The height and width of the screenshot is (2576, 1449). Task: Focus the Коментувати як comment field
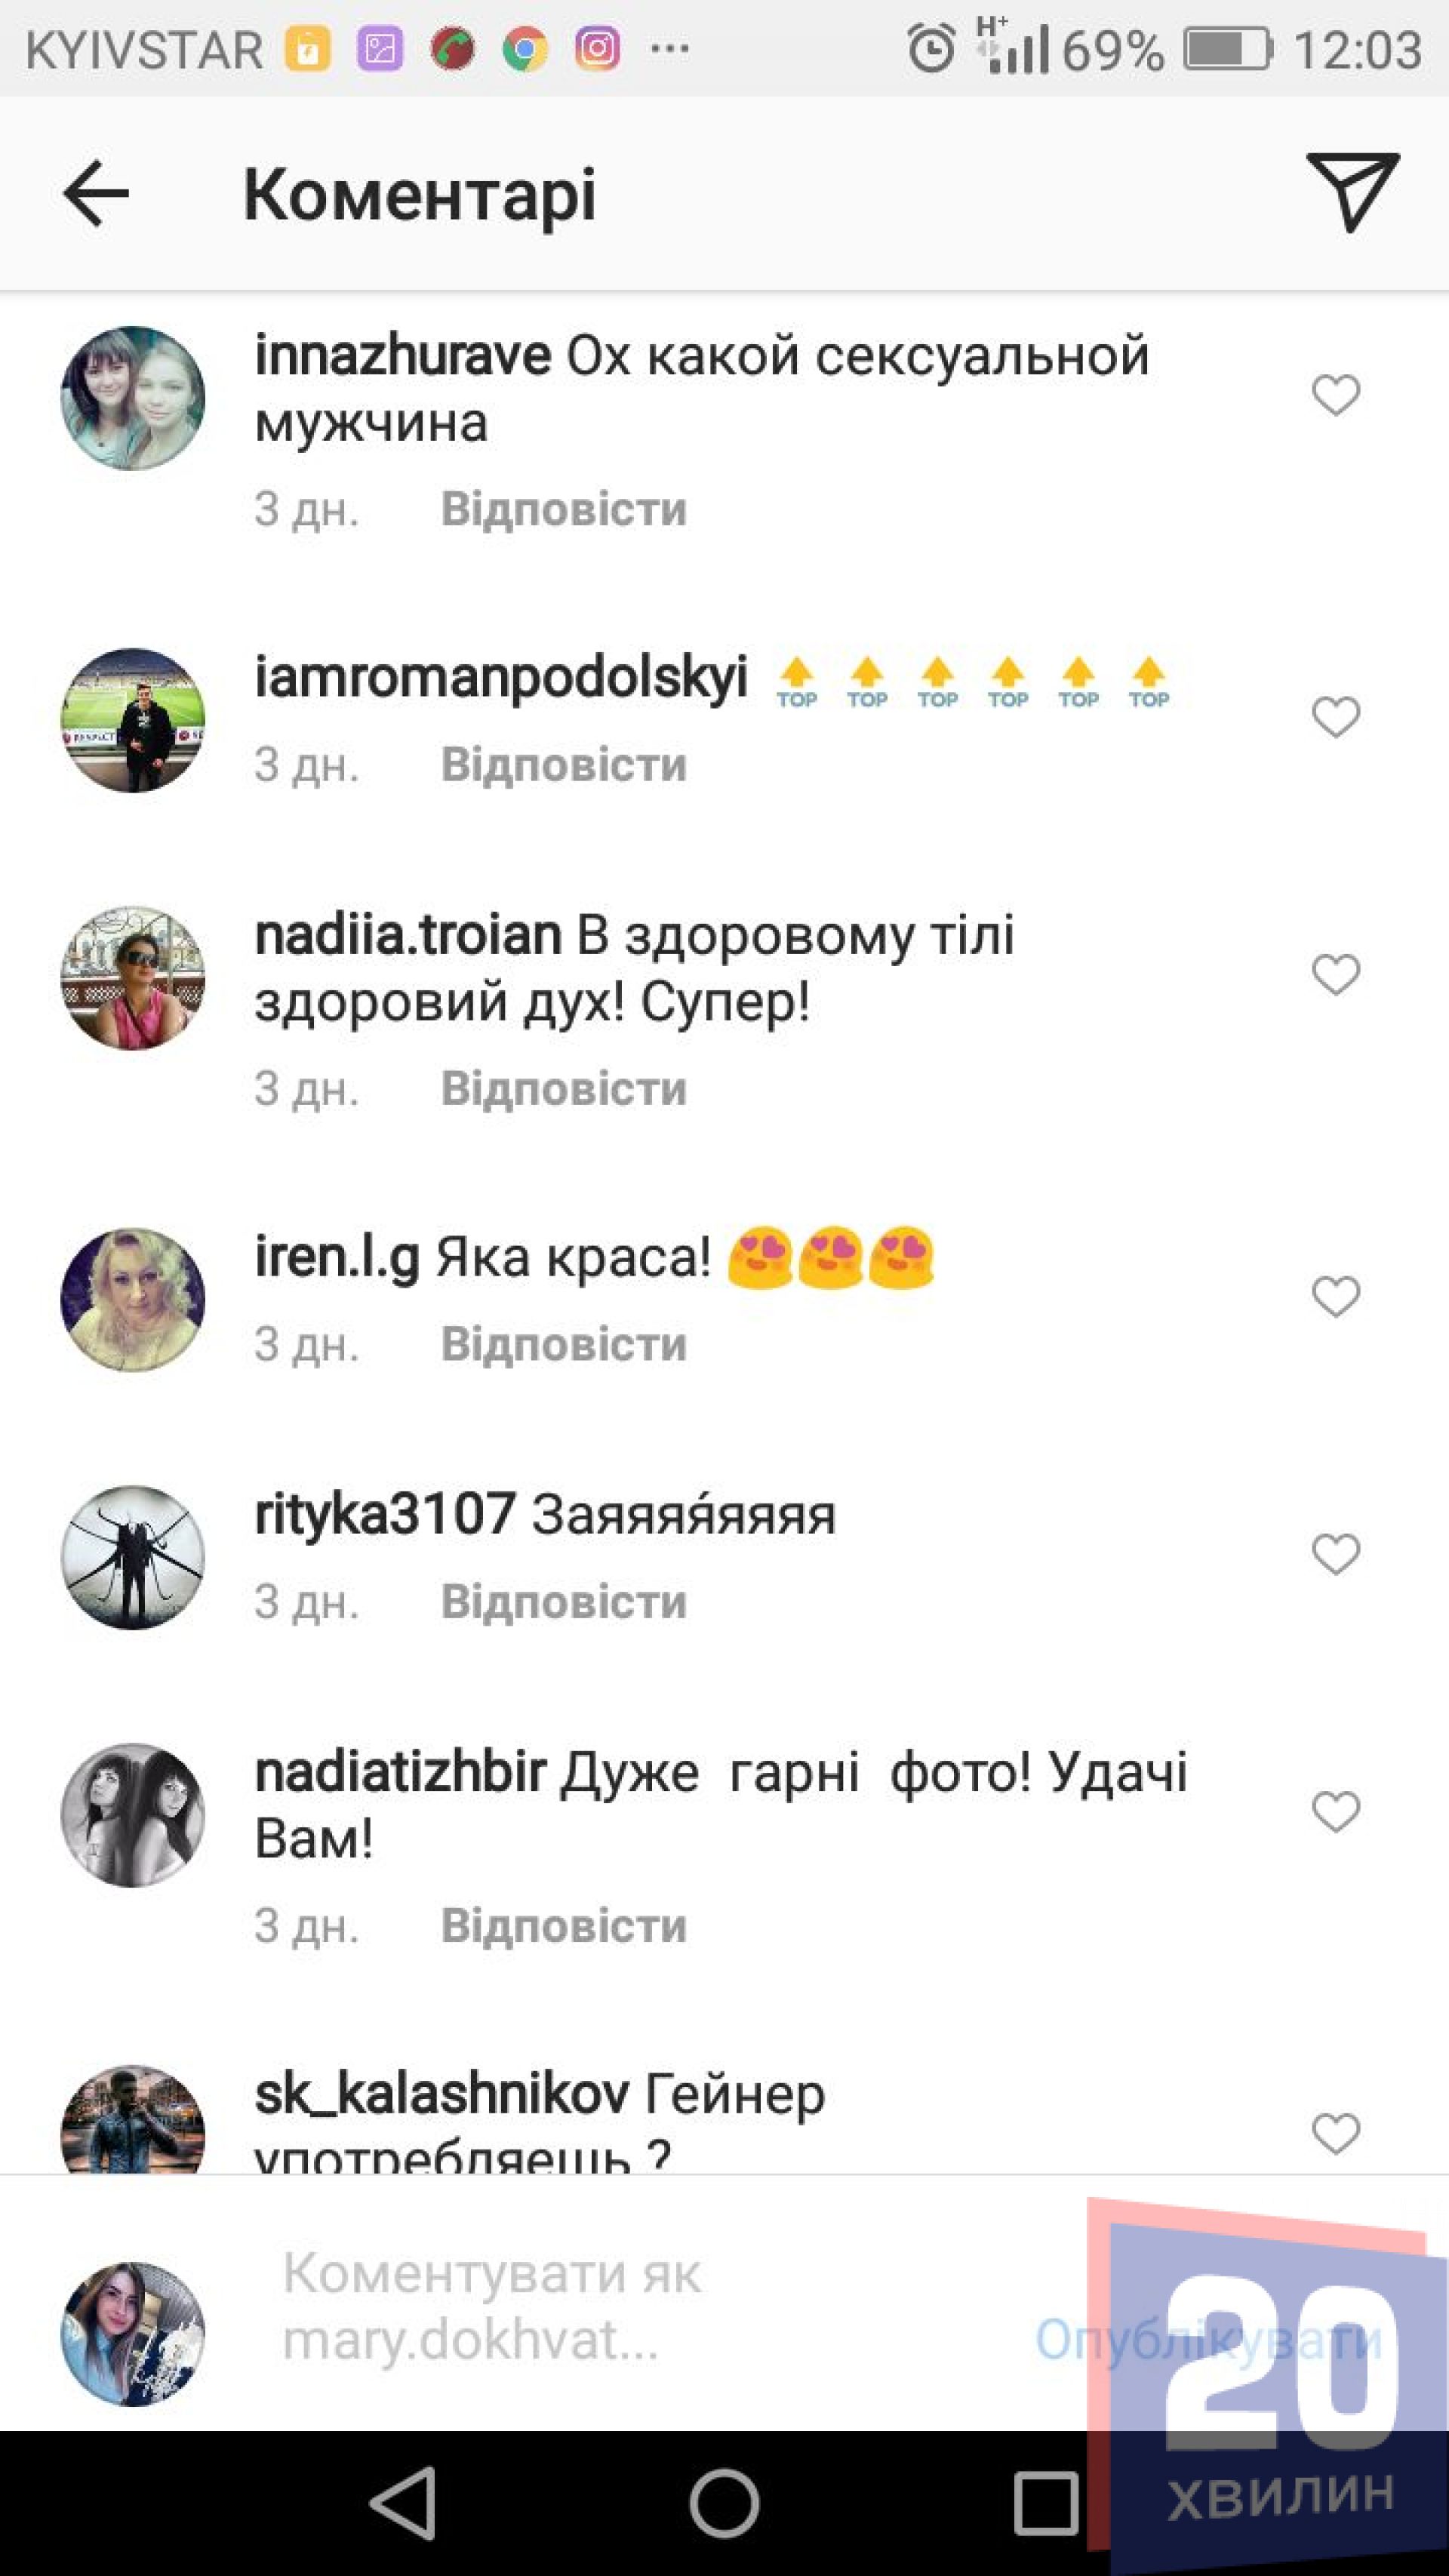pyautogui.click(x=640, y=2306)
